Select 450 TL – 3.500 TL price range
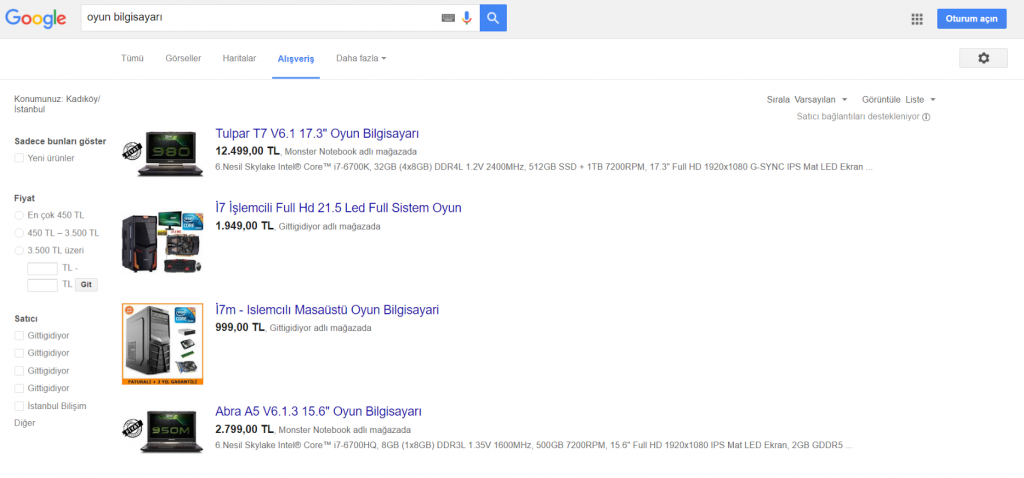The height and width of the screenshot is (478, 1024). (19, 233)
